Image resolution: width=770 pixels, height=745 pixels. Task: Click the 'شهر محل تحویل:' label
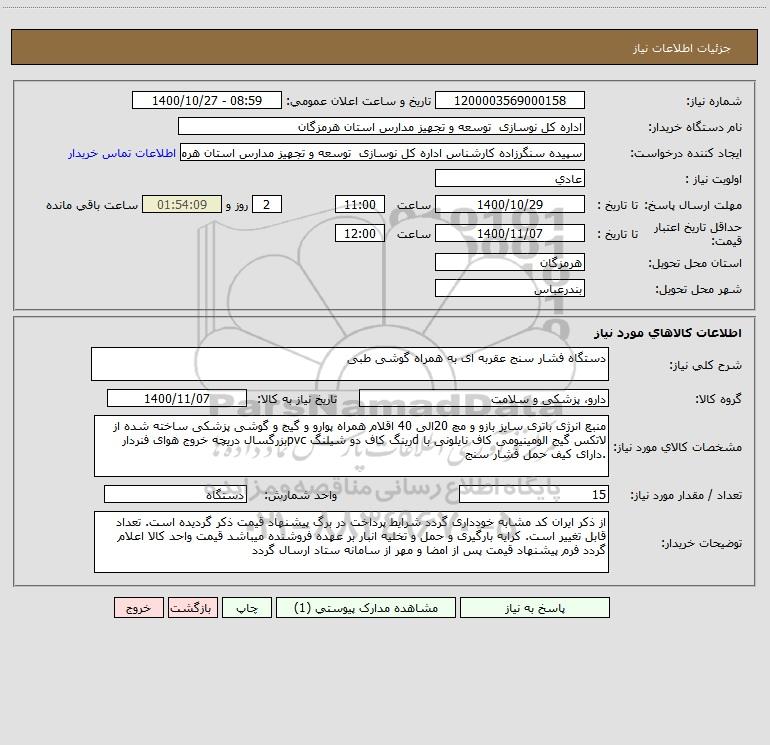point(698,289)
